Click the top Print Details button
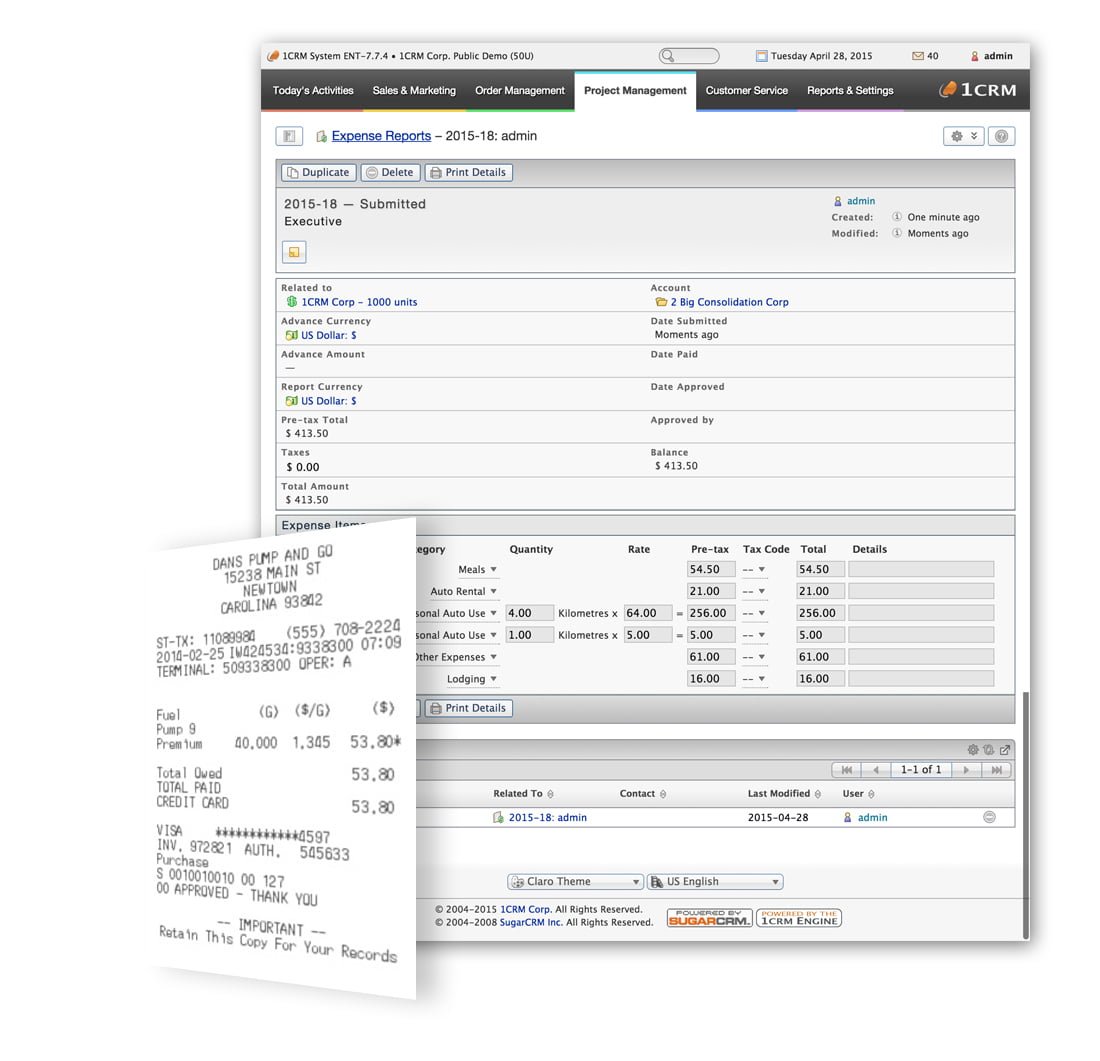1100x1061 pixels. coord(468,173)
